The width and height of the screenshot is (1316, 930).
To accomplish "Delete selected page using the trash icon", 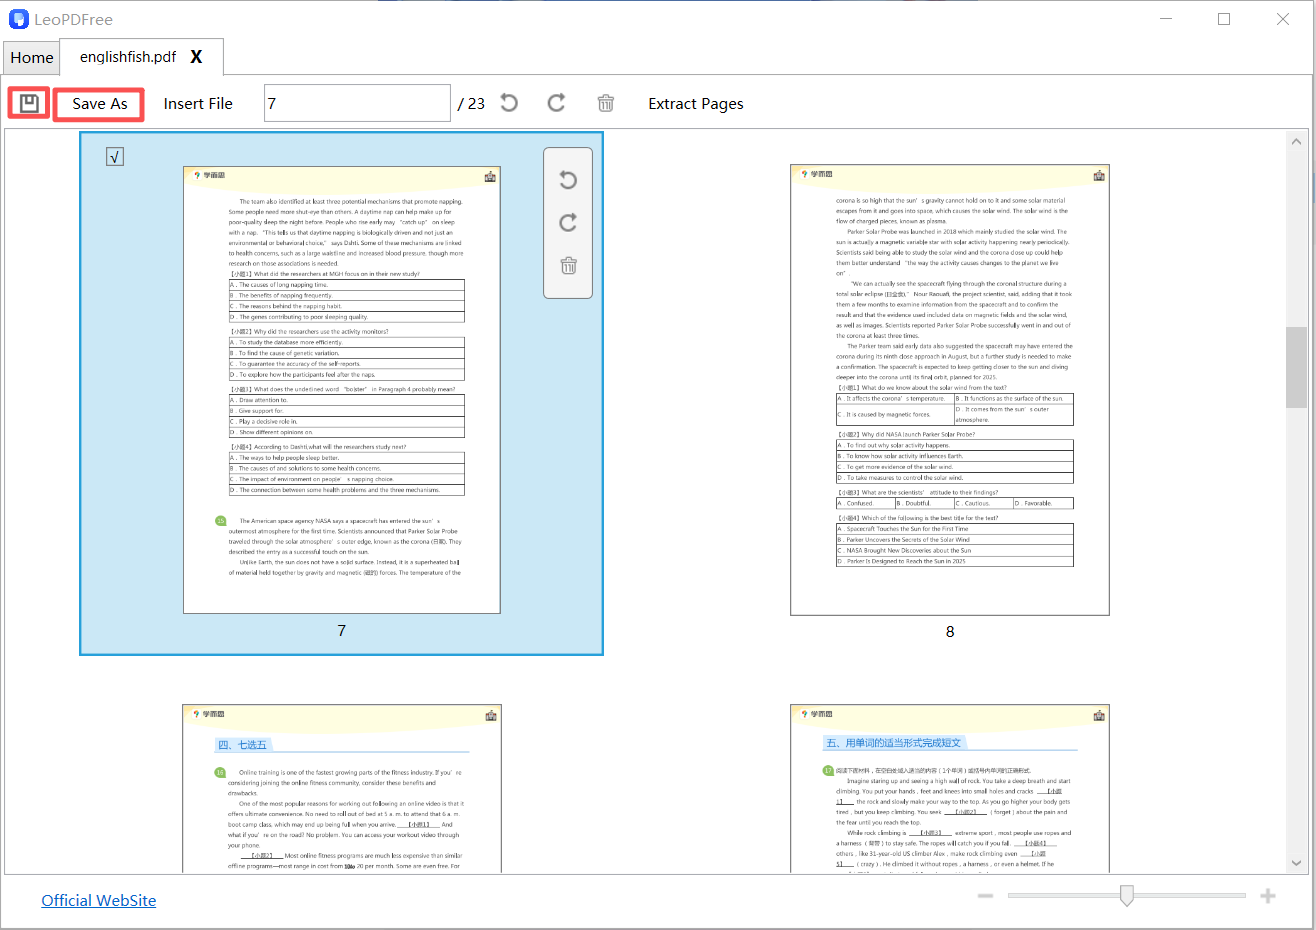I will coord(605,102).
